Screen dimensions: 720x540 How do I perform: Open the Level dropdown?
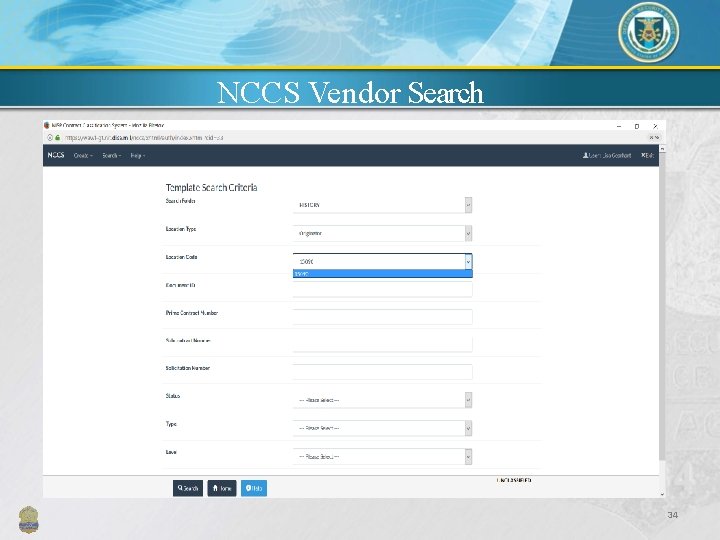(x=382, y=456)
